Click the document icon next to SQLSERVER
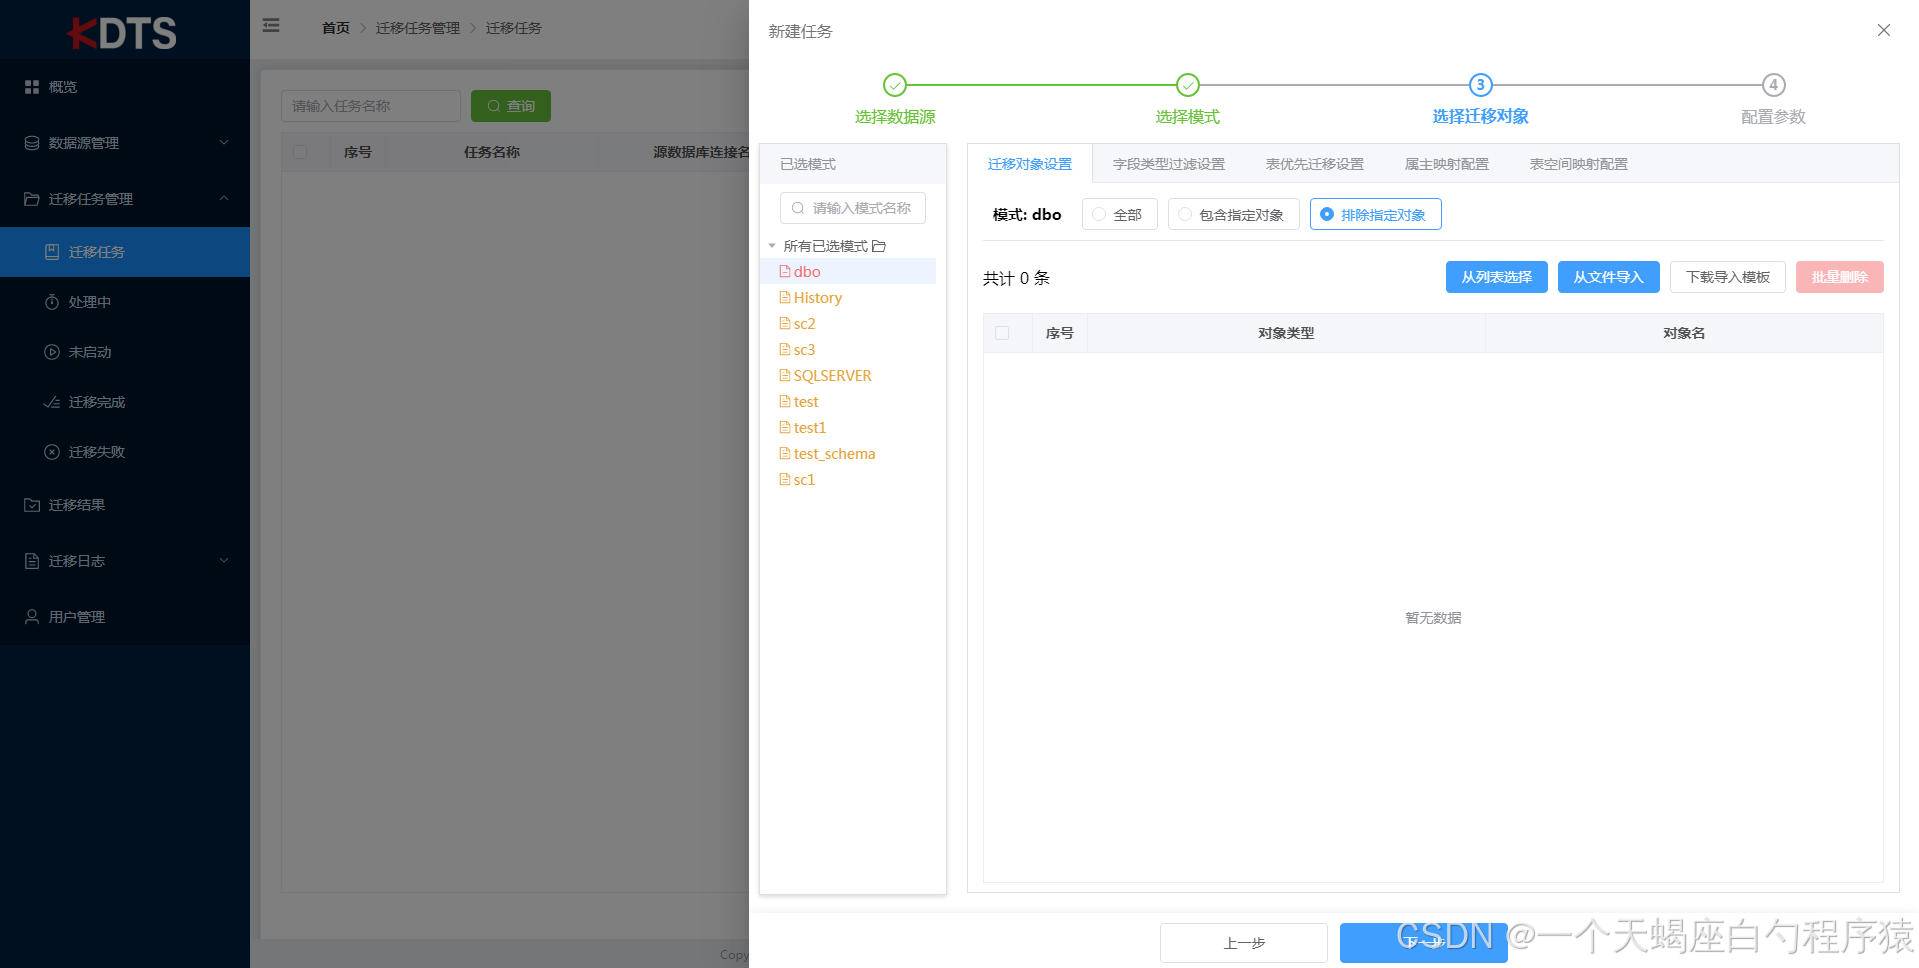The image size is (1919, 968). 785,375
